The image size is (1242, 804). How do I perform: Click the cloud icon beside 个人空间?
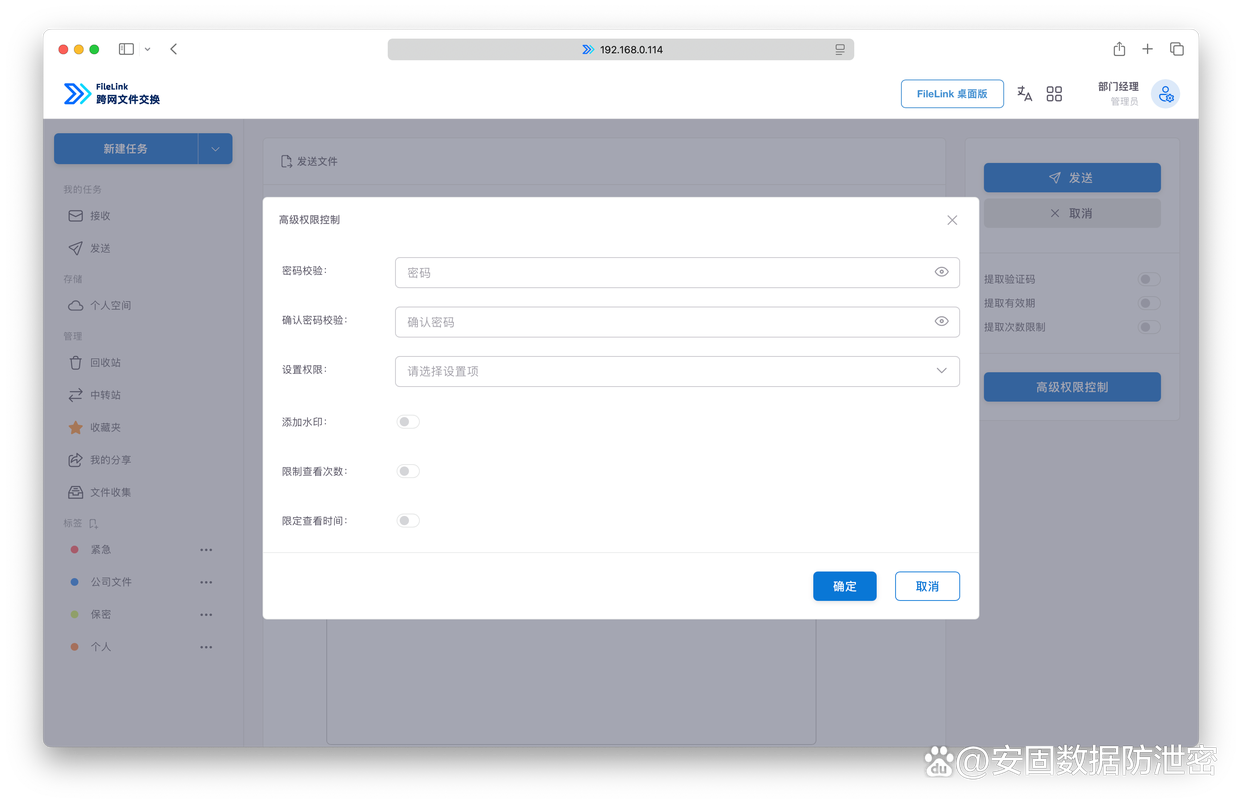pyautogui.click(x=75, y=305)
